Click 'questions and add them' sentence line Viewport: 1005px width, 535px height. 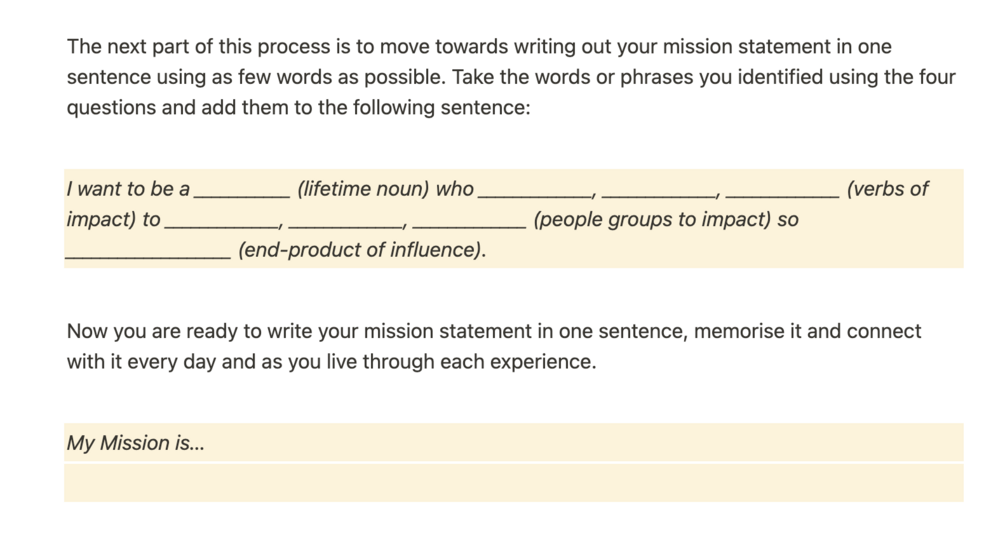tap(299, 107)
